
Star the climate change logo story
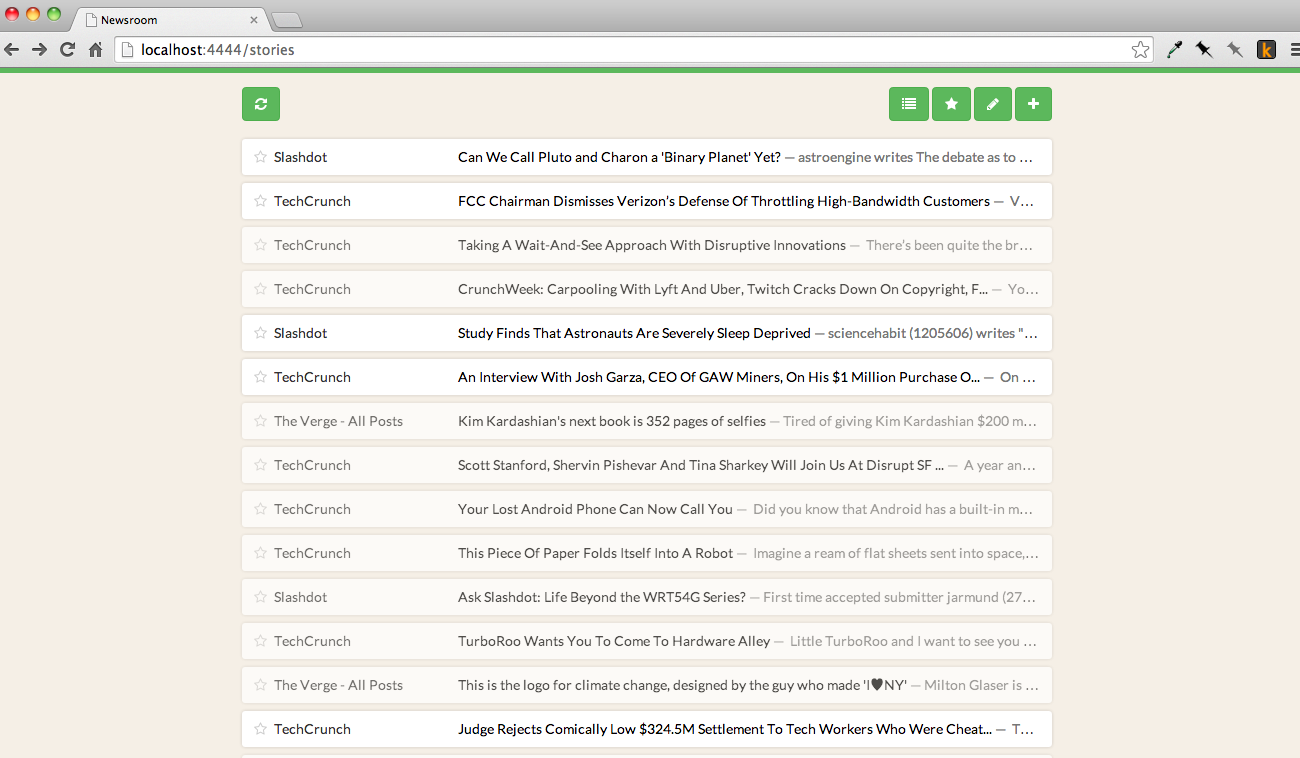point(260,685)
